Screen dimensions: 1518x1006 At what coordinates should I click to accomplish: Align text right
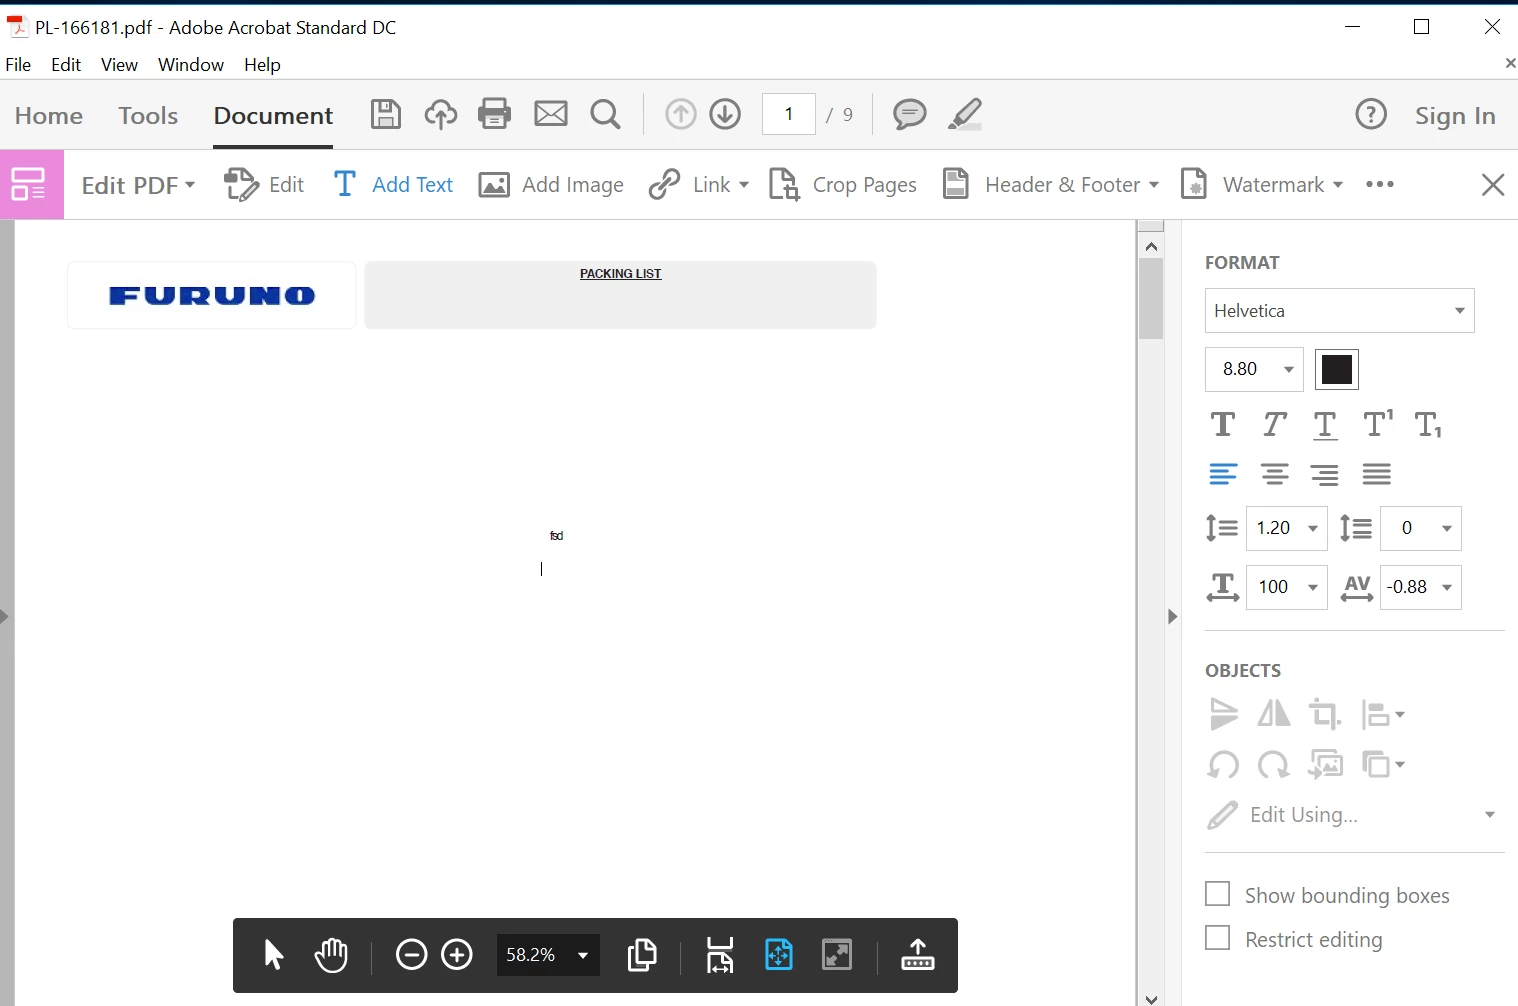point(1325,474)
